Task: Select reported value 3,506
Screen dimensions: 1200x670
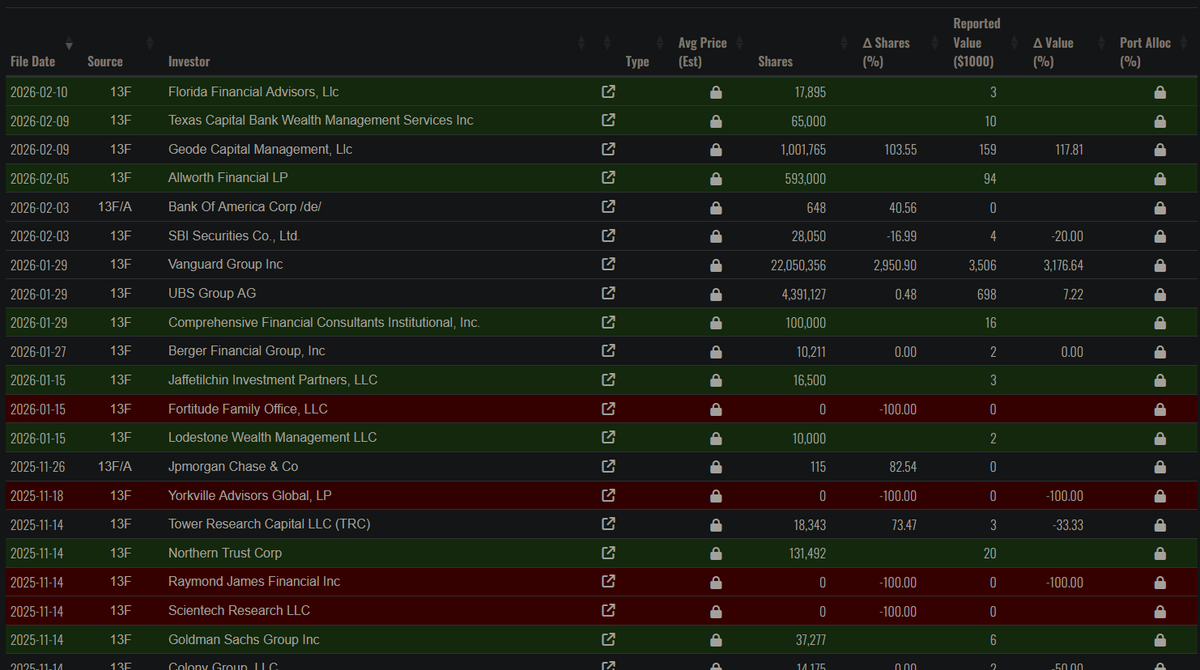Action: (982, 265)
